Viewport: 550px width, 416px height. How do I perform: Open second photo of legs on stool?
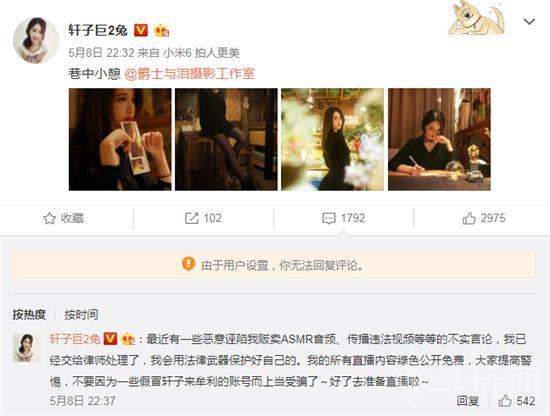[226, 139]
